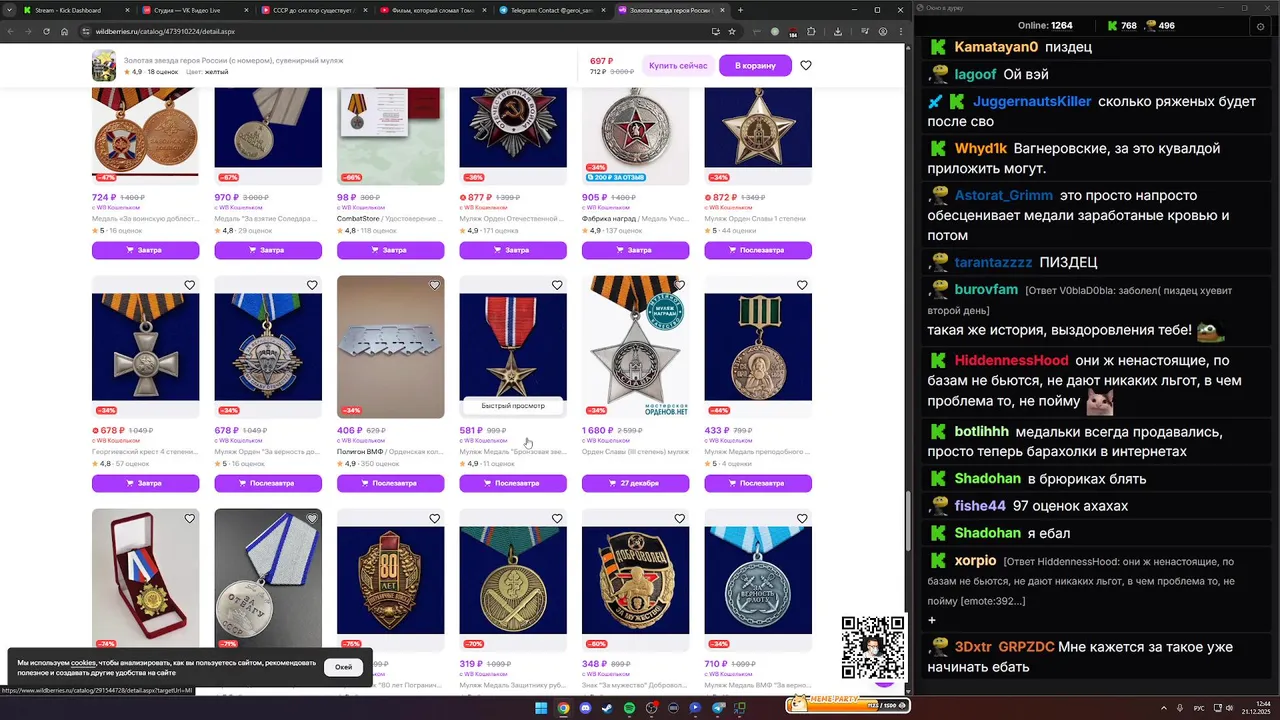The width and height of the screenshot is (1280, 720).
Task: Favorite the Георгиевский крест 678 ₽ item
Action: 189,285
